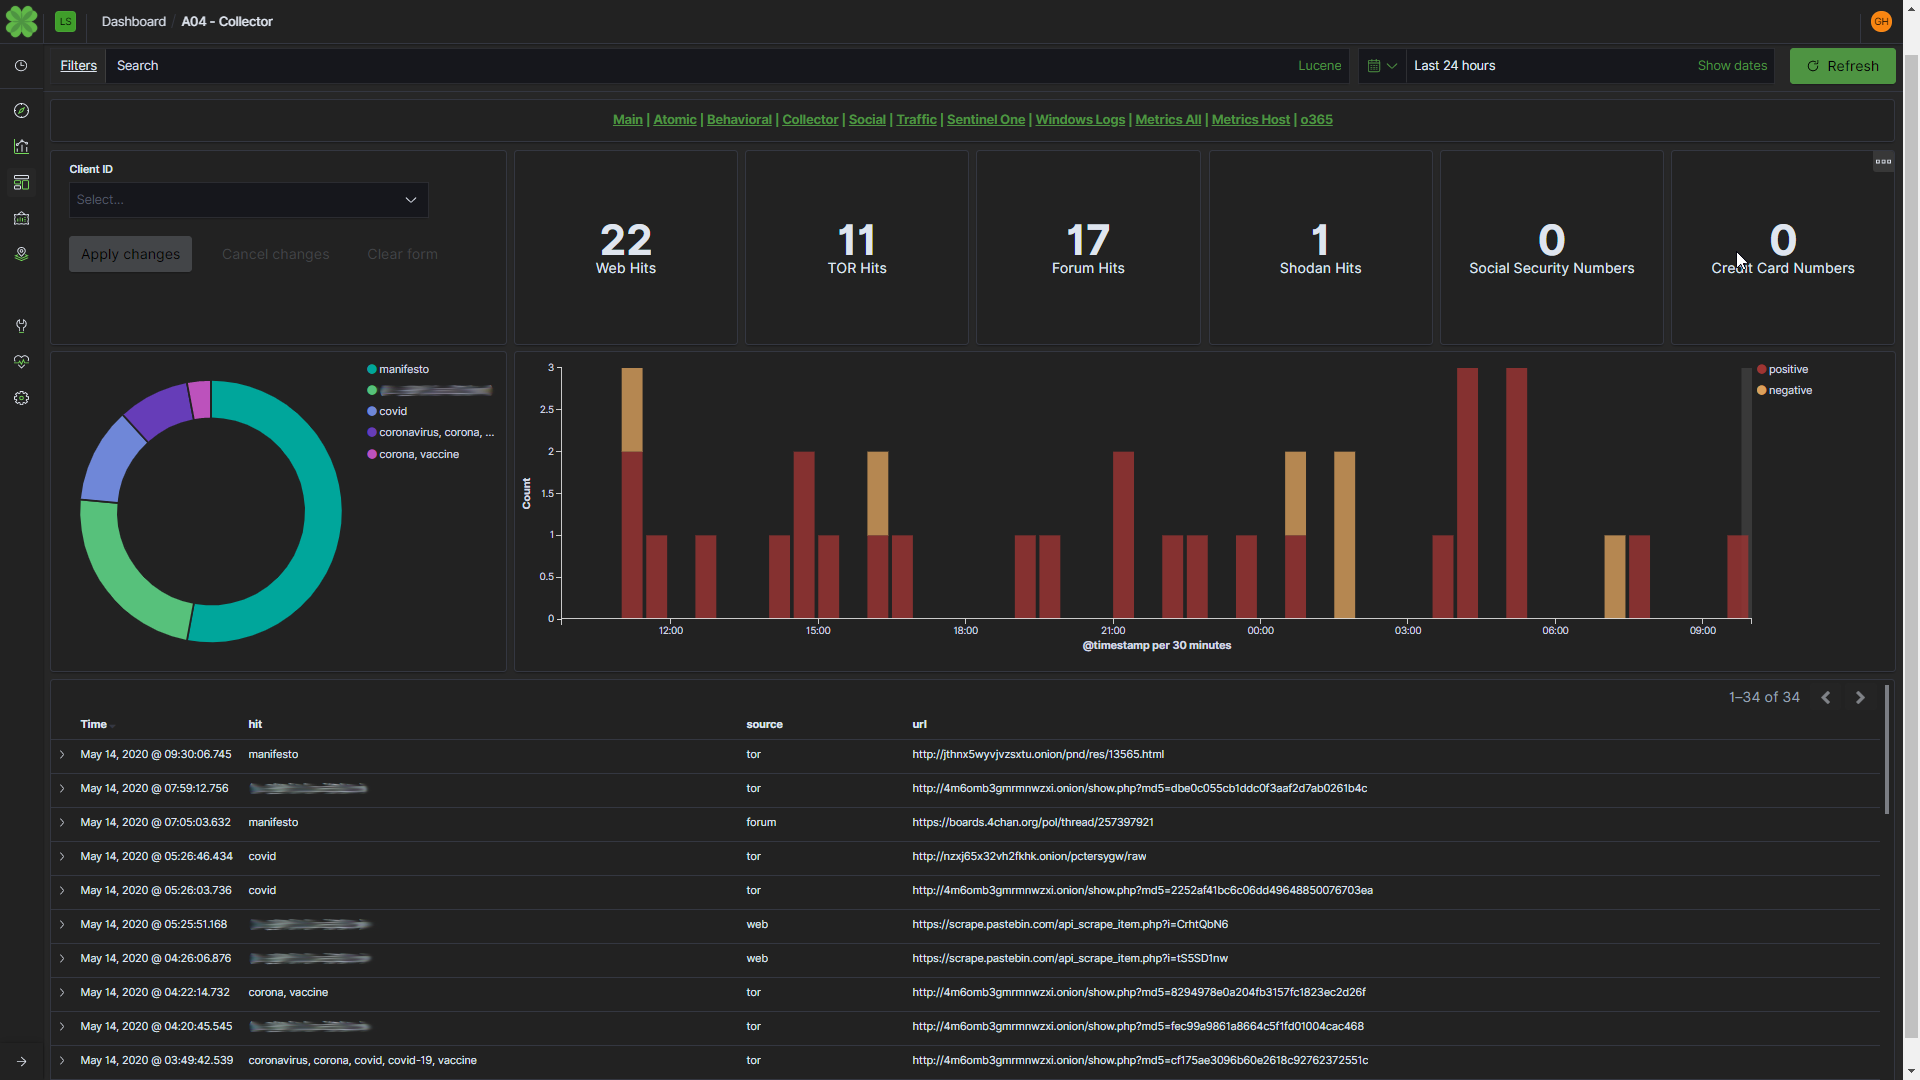Expand the 04:22:14.732 corona, vaccine row
Image resolution: width=1920 pixels, height=1080 pixels.
tap(62, 993)
